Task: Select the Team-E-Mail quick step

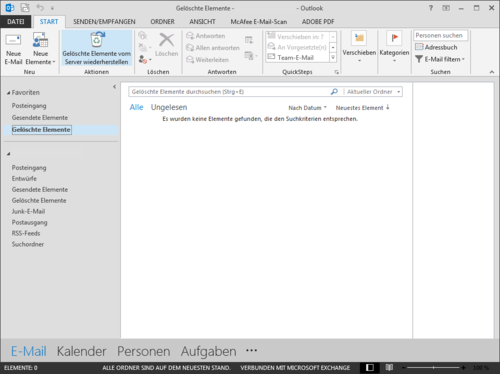Action: coord(298,57)
